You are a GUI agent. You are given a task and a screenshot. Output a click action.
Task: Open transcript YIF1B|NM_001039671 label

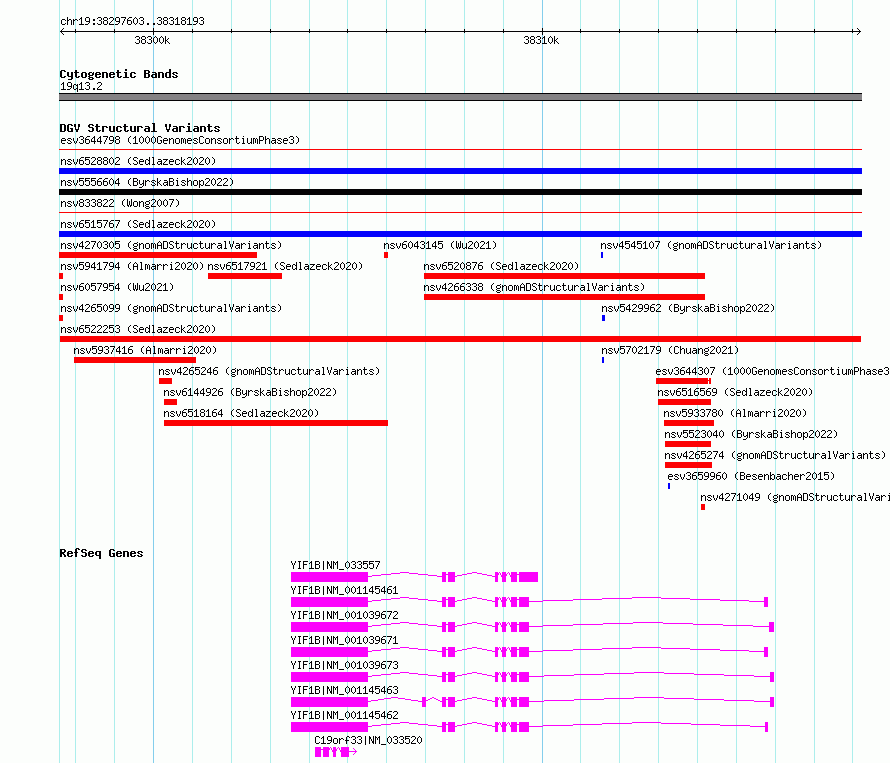345,640
